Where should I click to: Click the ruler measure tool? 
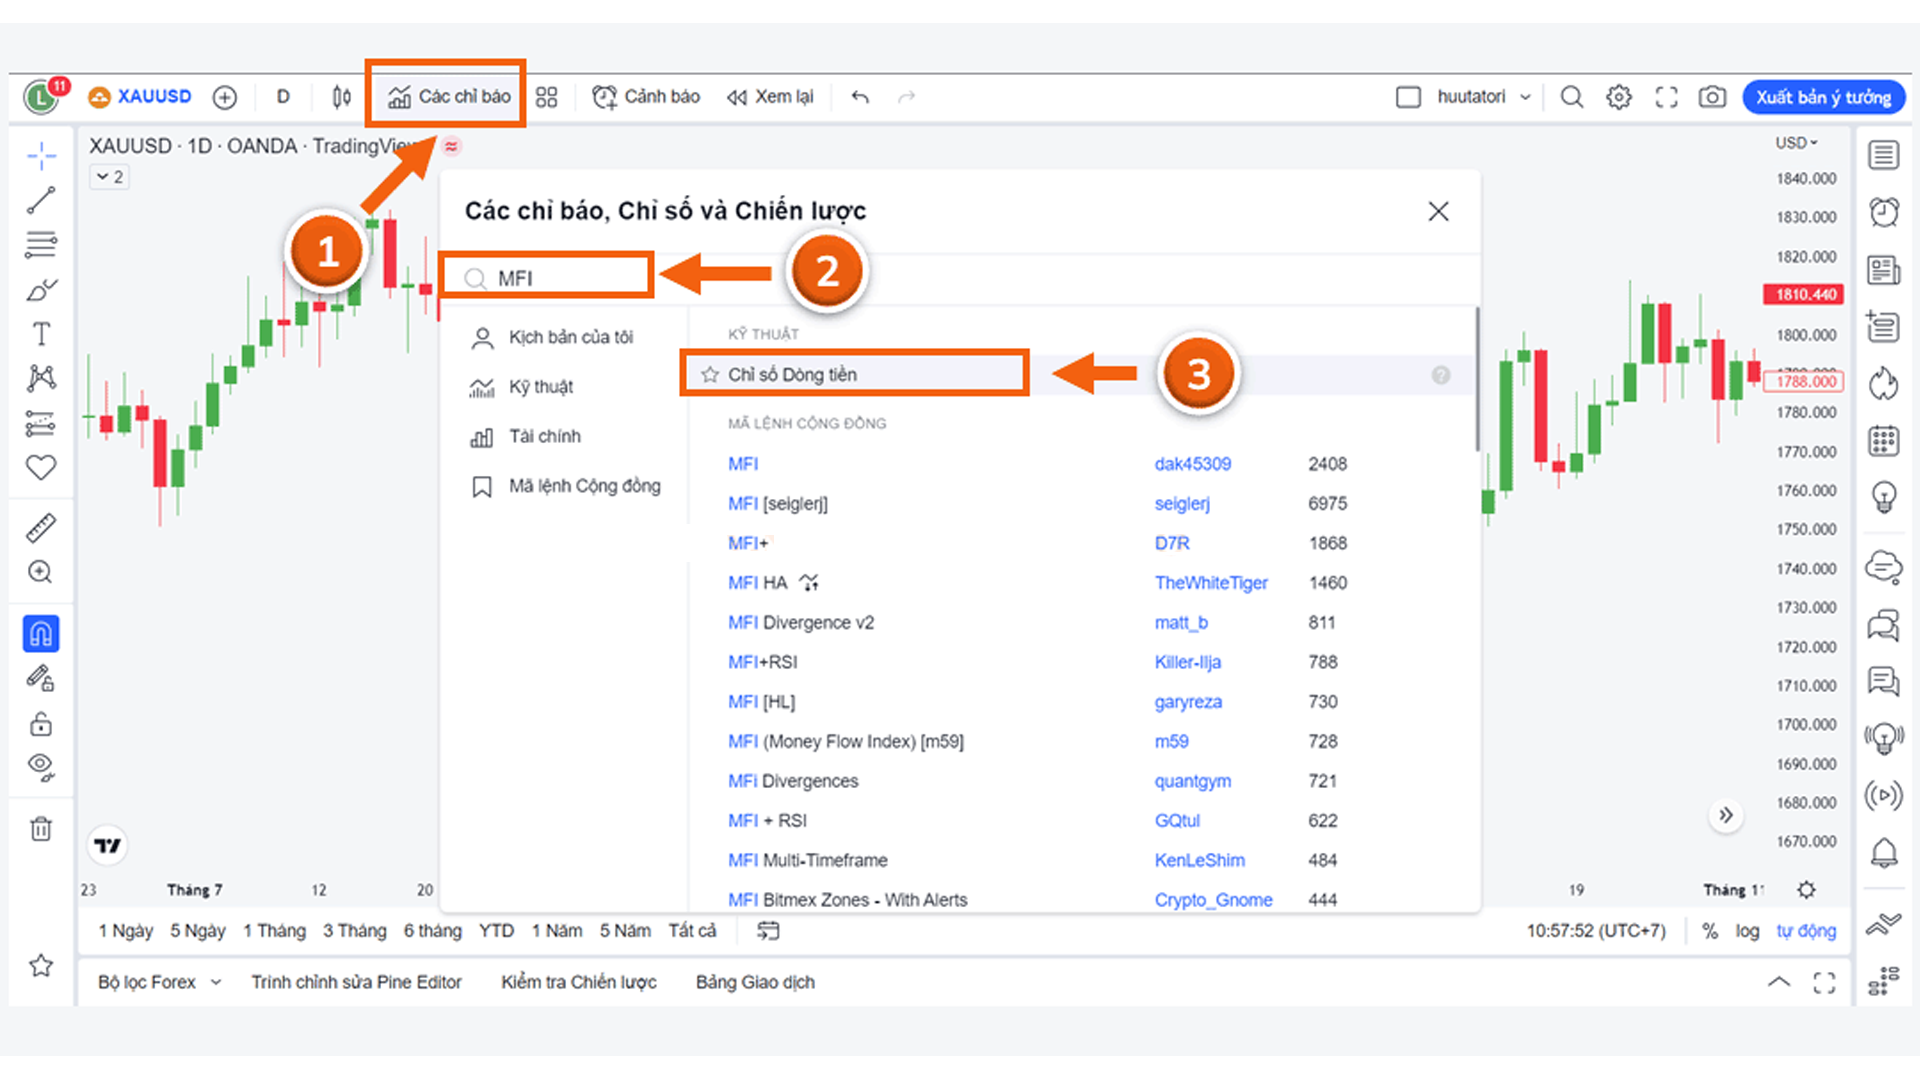(x=41, y=527)
